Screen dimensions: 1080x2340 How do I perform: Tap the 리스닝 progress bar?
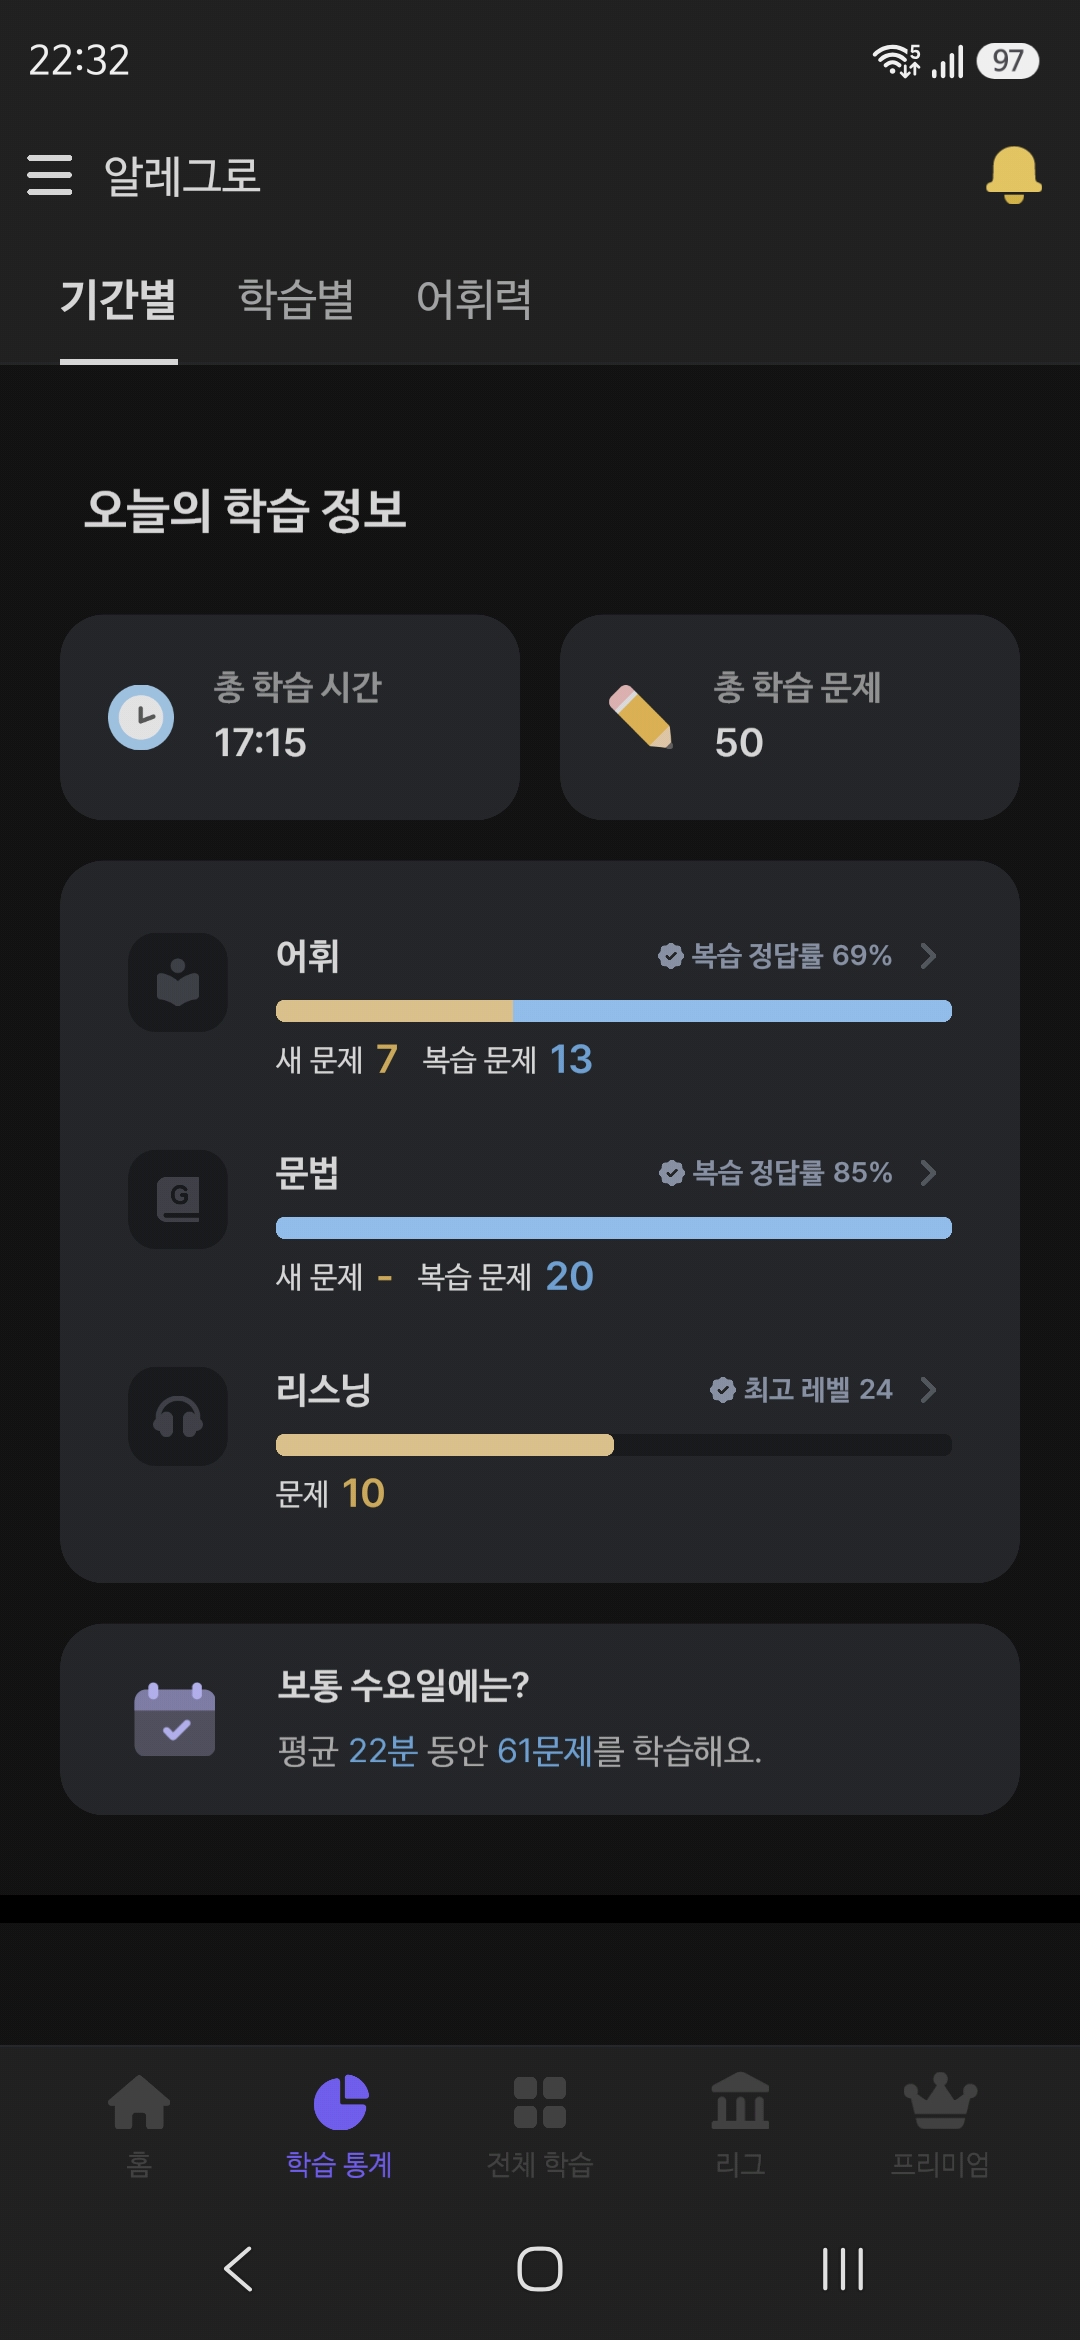614,1445
